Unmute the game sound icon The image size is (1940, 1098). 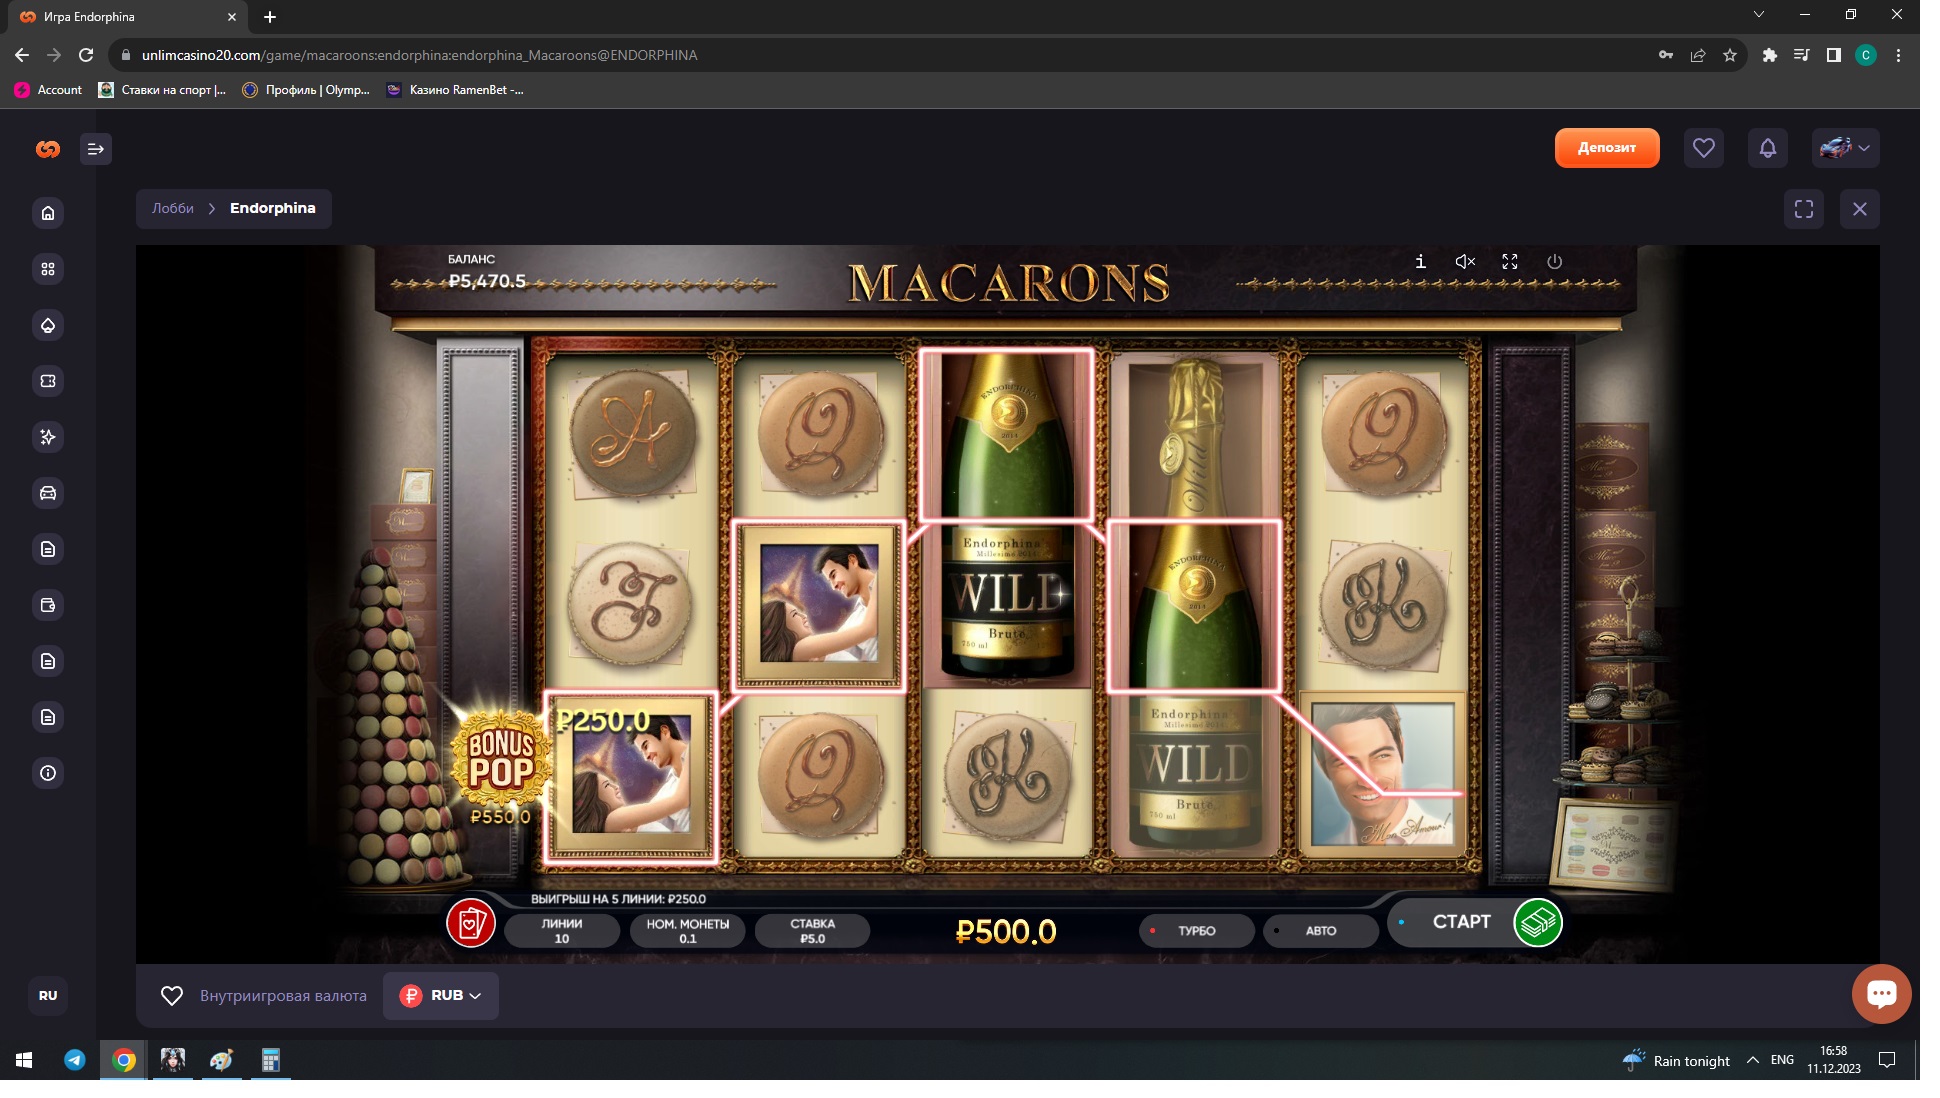[1465, 261]
